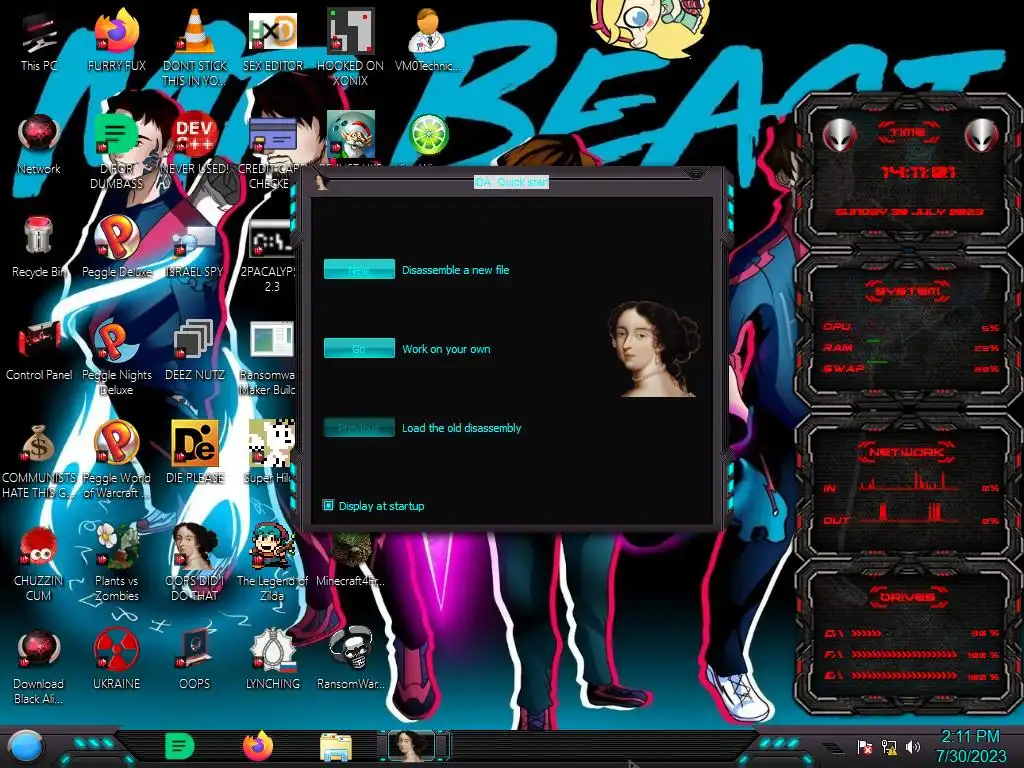The height and width of the screenshot is (768, 1024).
Task: Select the IDA portrait taskbar button
Action: click(x=412, y=746)
